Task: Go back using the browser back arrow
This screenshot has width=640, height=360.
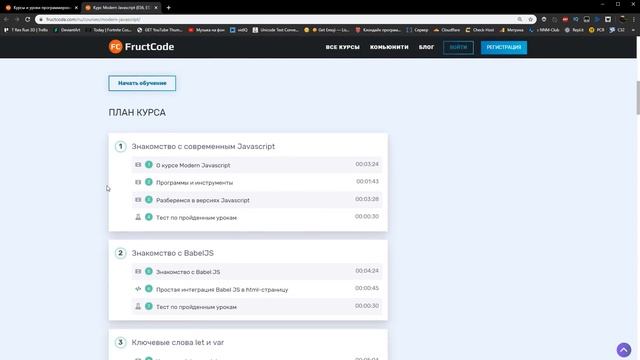Action: coord(6,19)
